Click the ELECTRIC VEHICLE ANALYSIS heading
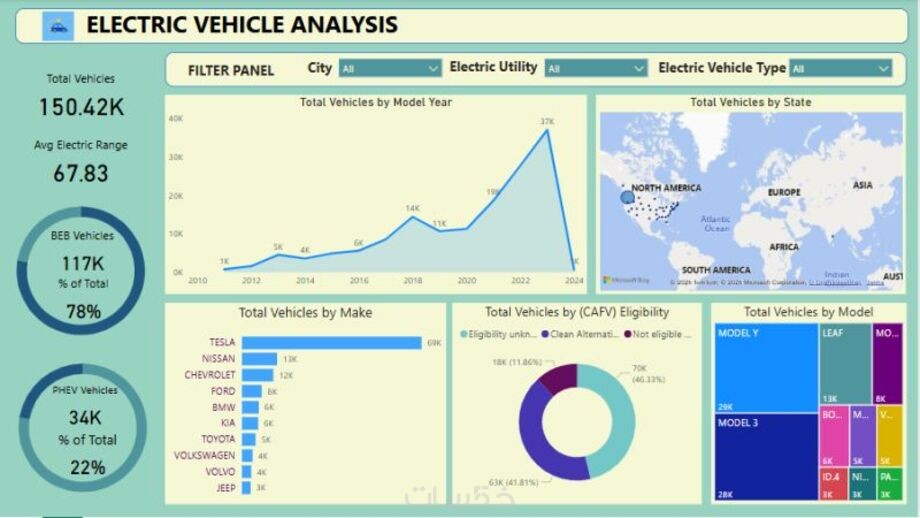Viewport: 920px width, 518px height. pyautogui.click(x=242, y=25)
